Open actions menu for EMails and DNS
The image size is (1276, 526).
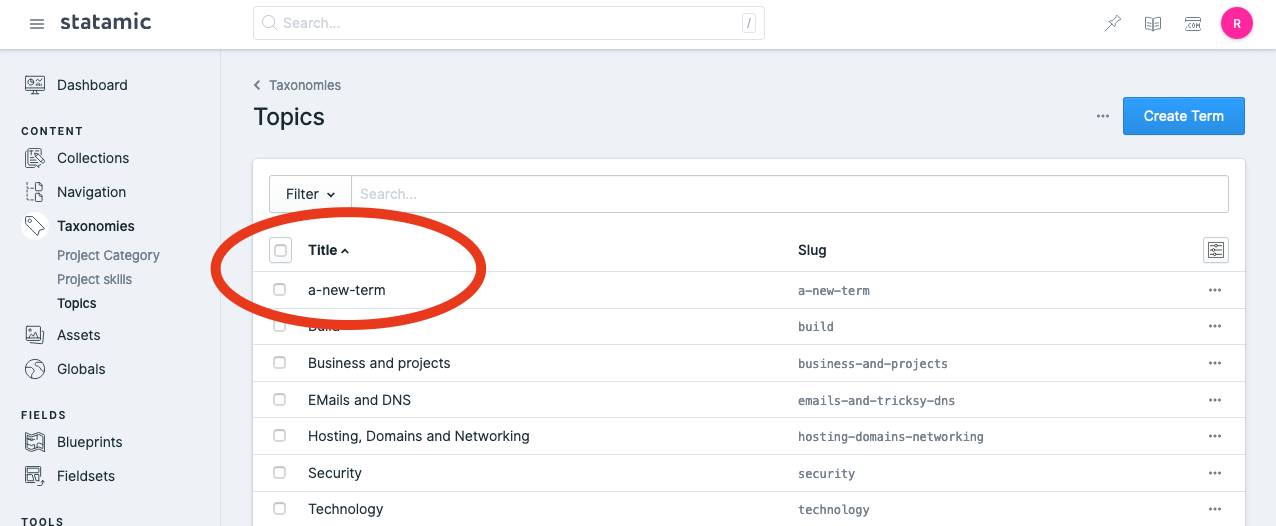tap(1215, 400)
